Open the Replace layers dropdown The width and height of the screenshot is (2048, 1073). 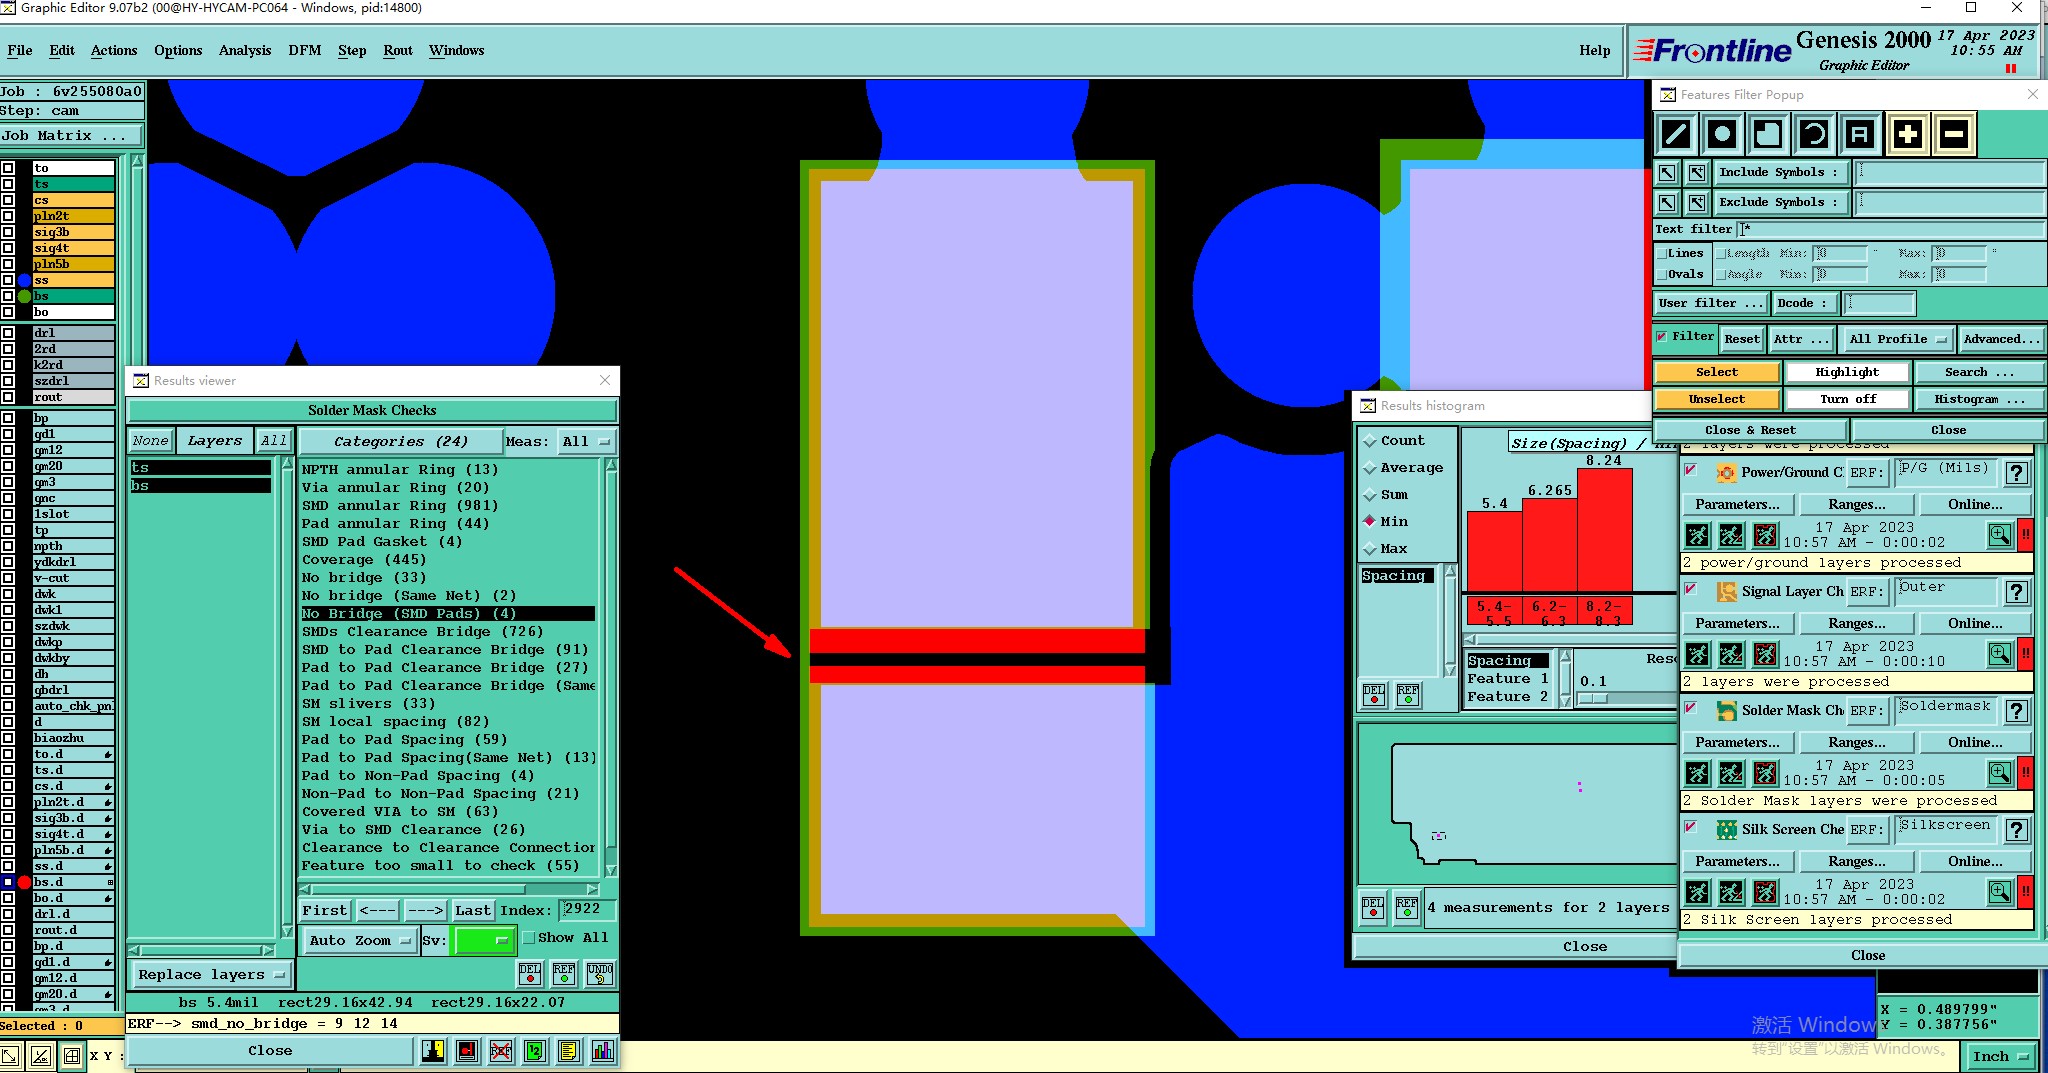(x=211, y=975)
